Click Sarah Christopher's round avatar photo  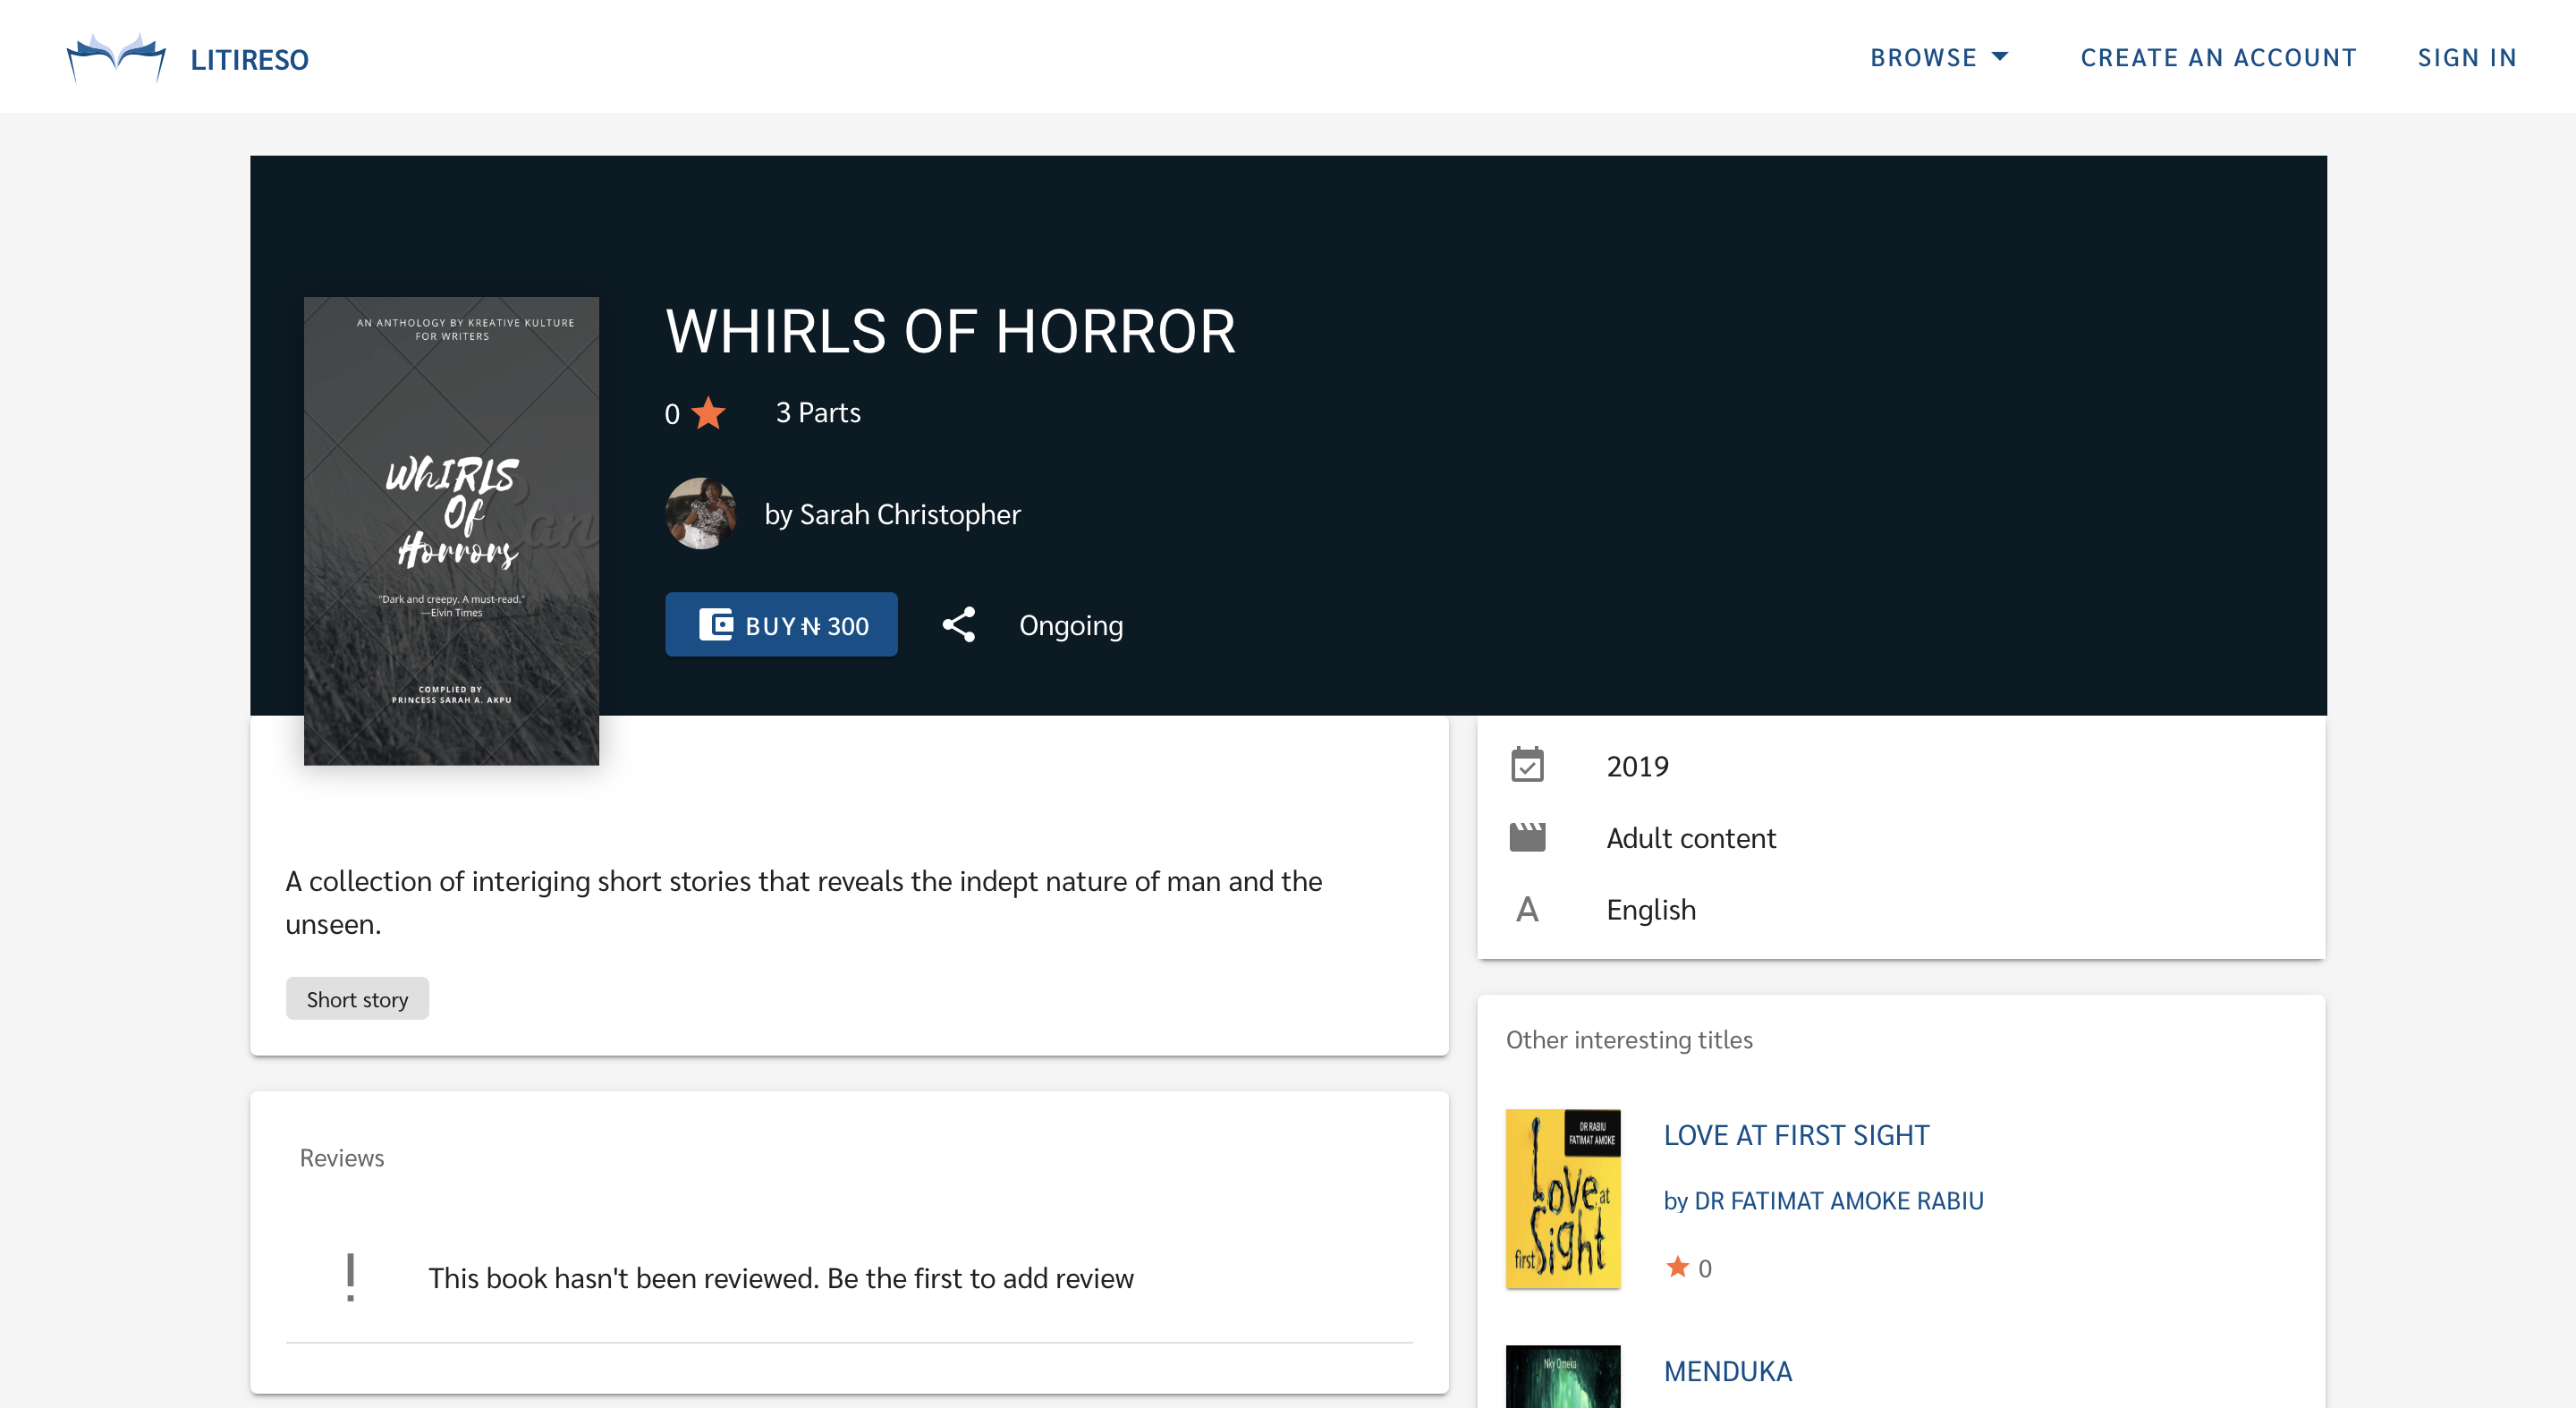701,514
